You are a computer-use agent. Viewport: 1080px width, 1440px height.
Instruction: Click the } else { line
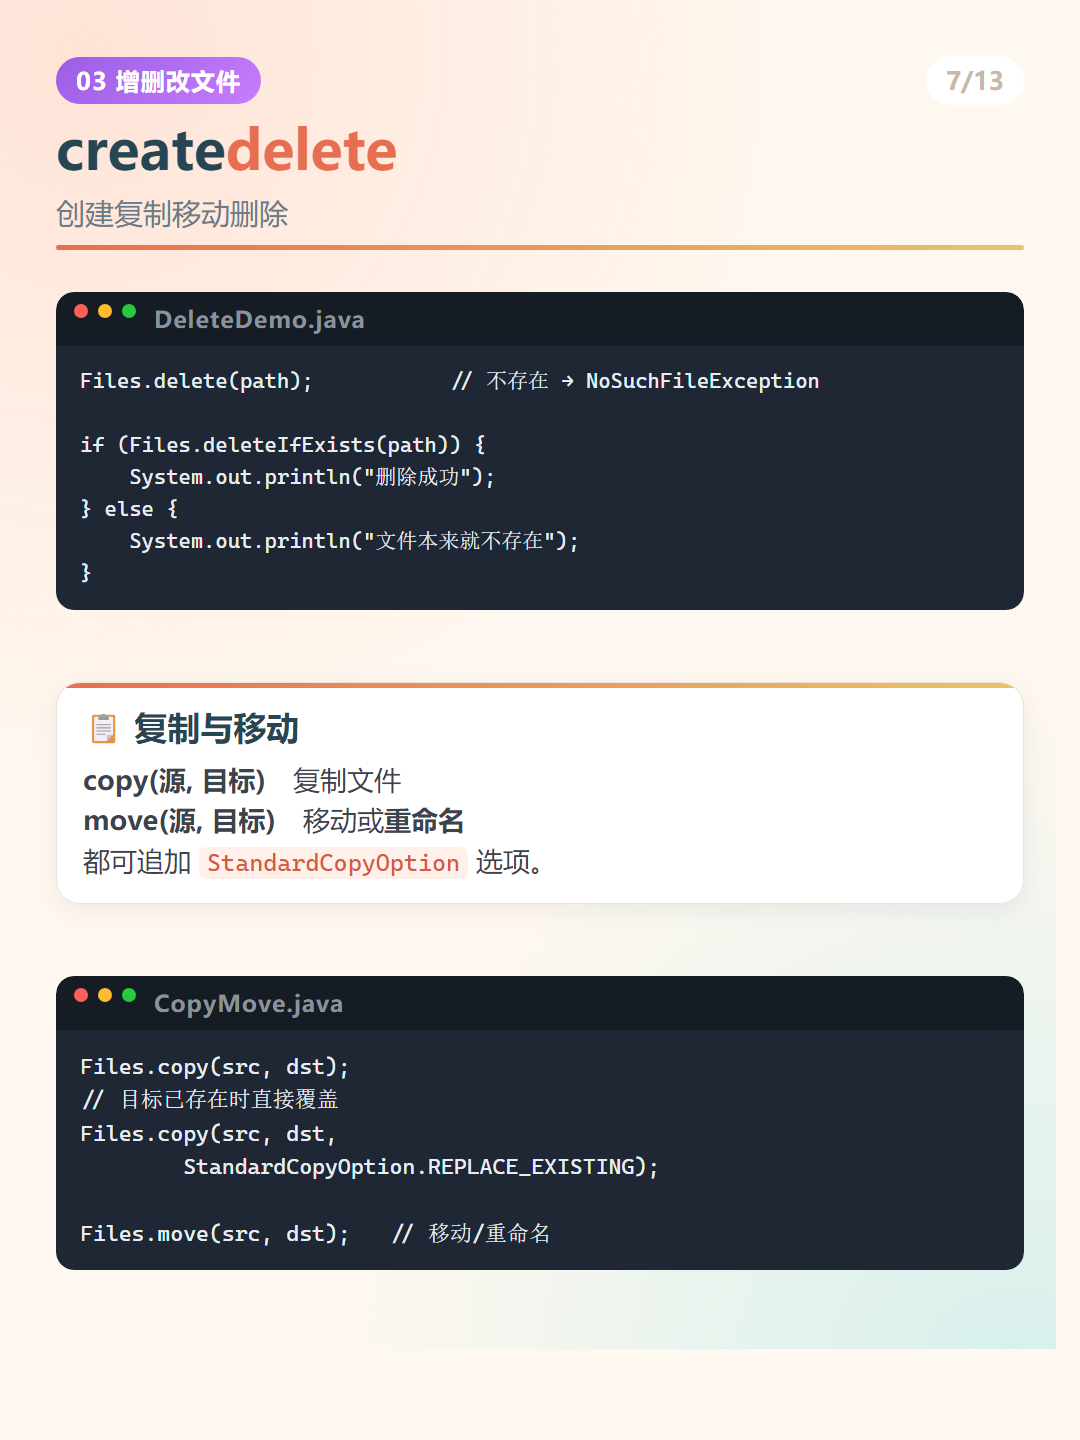tap(129, 509)
